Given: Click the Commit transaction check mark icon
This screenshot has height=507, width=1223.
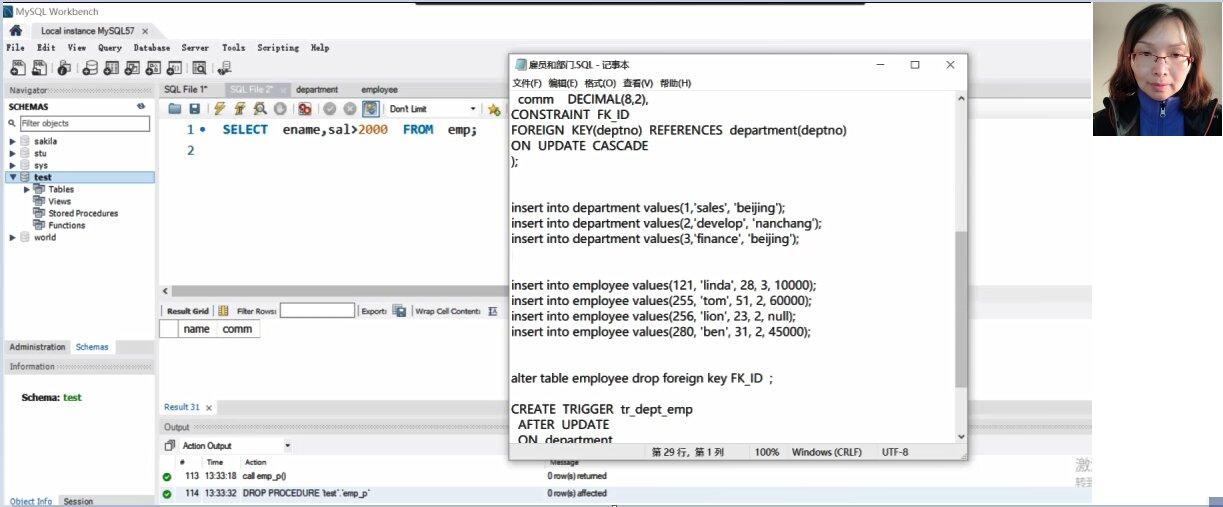Looking at the screenshot, I should point(330,109).
